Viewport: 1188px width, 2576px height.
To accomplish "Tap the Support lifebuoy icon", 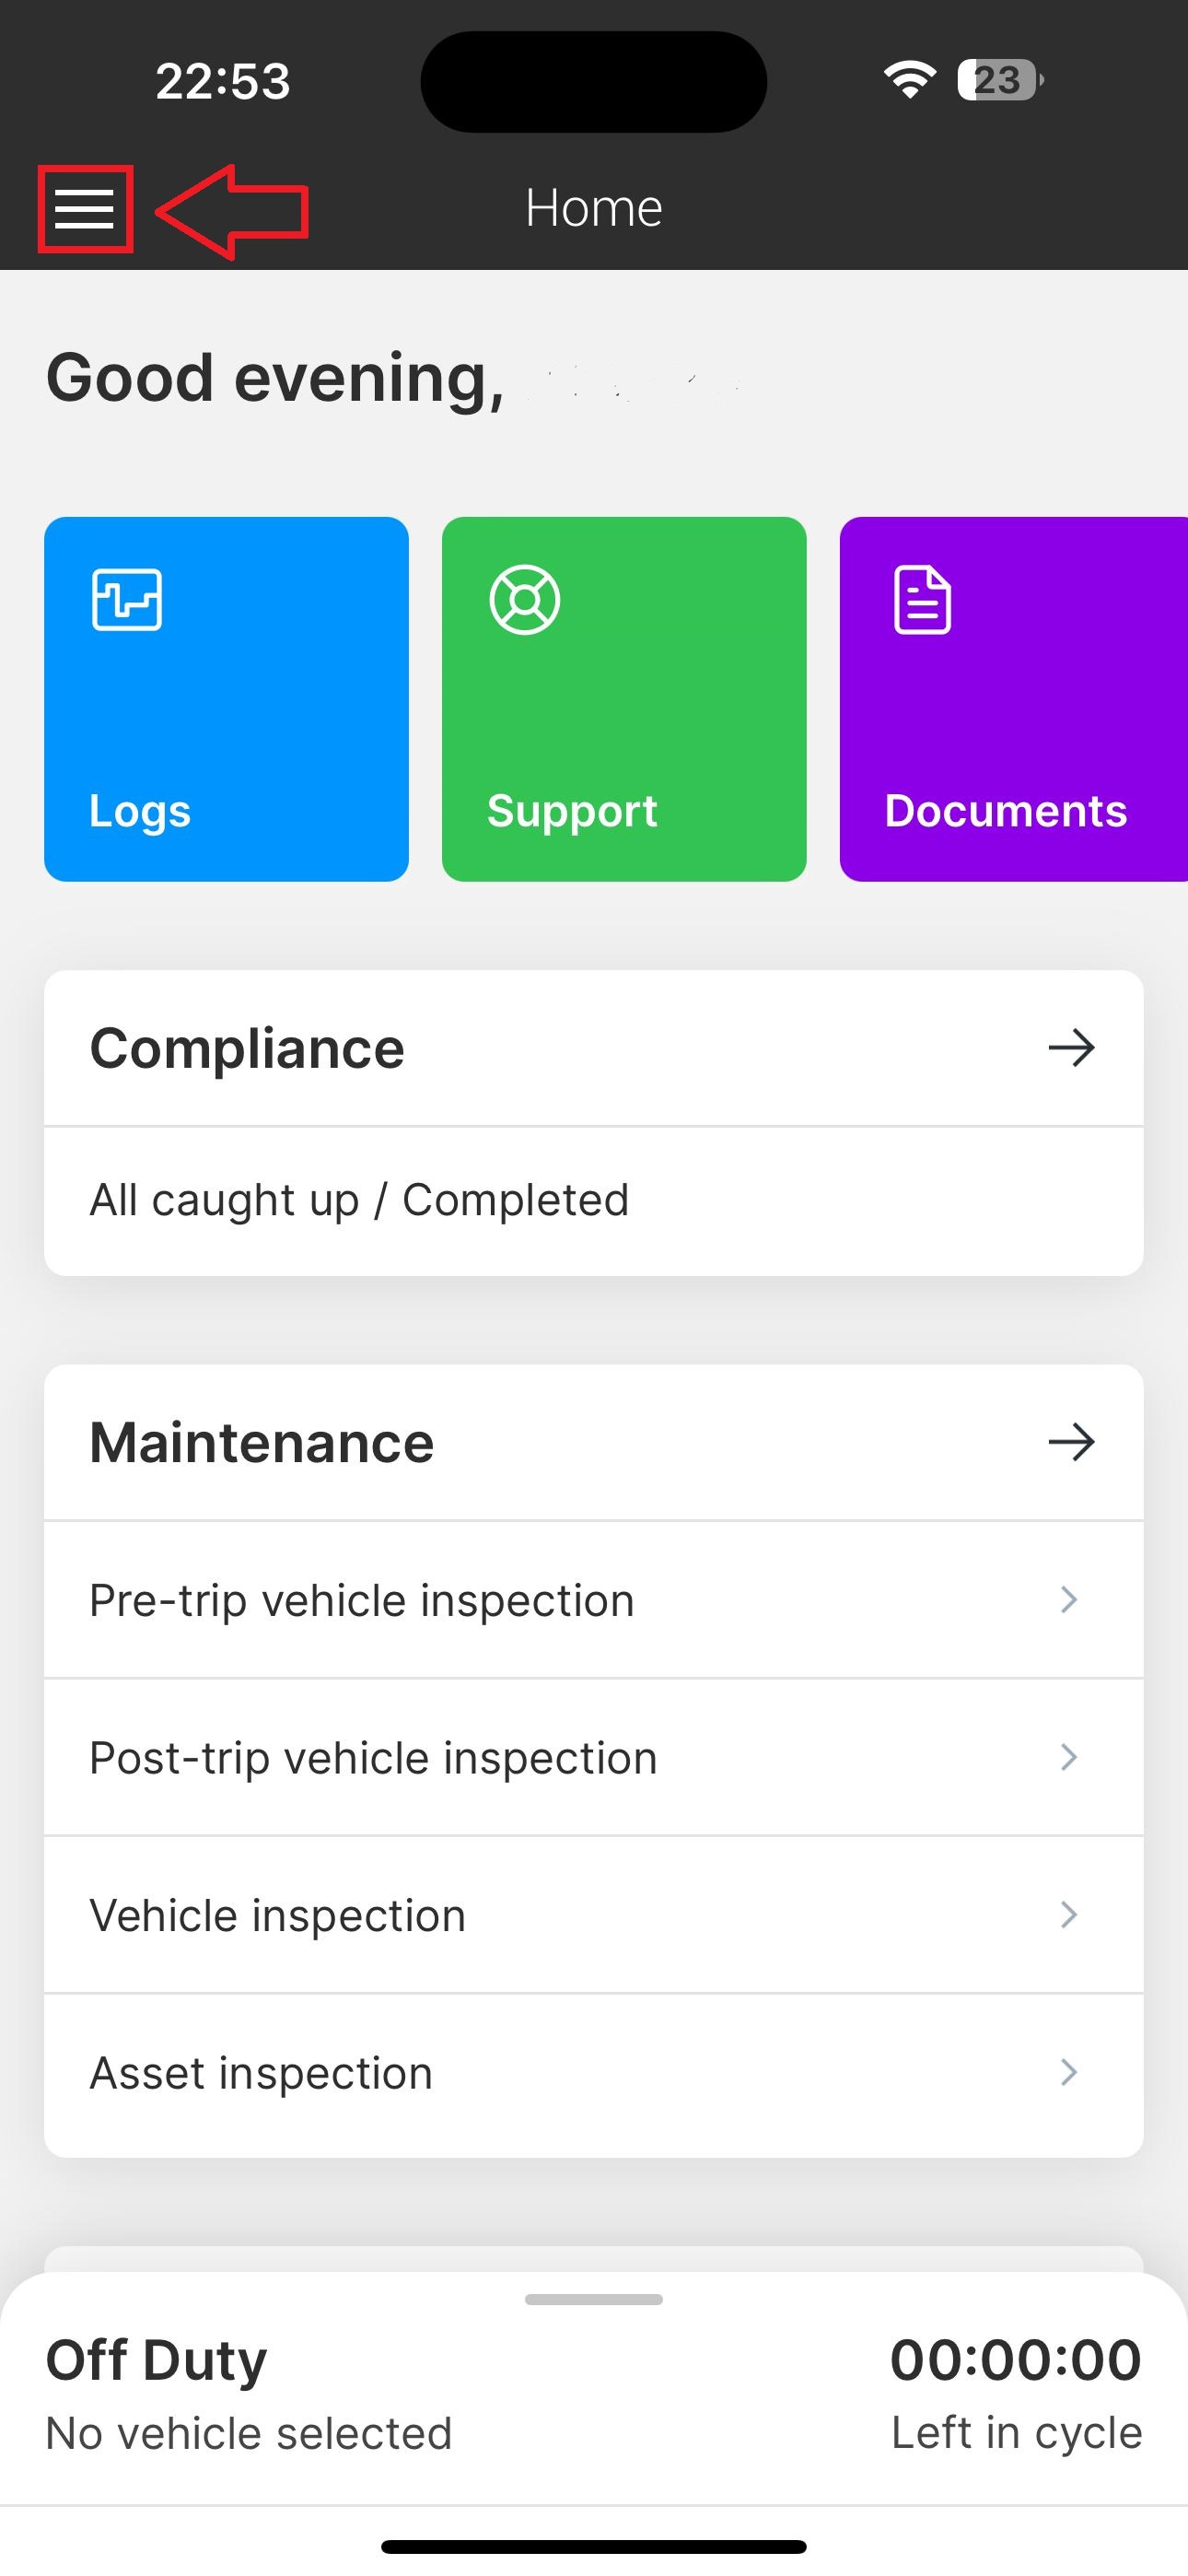I will pyautogui.click(x=525, y=600).
